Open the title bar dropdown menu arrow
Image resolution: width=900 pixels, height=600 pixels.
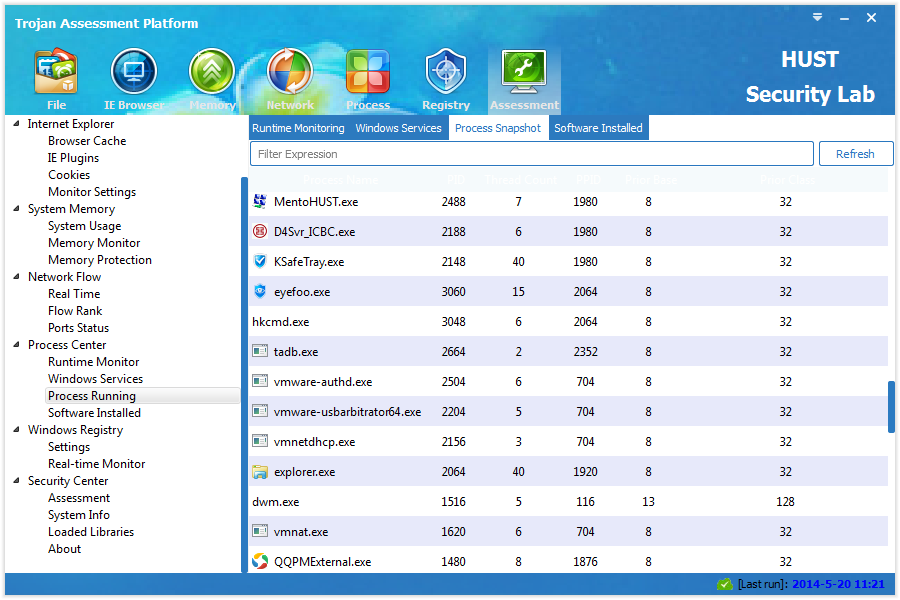817,18
